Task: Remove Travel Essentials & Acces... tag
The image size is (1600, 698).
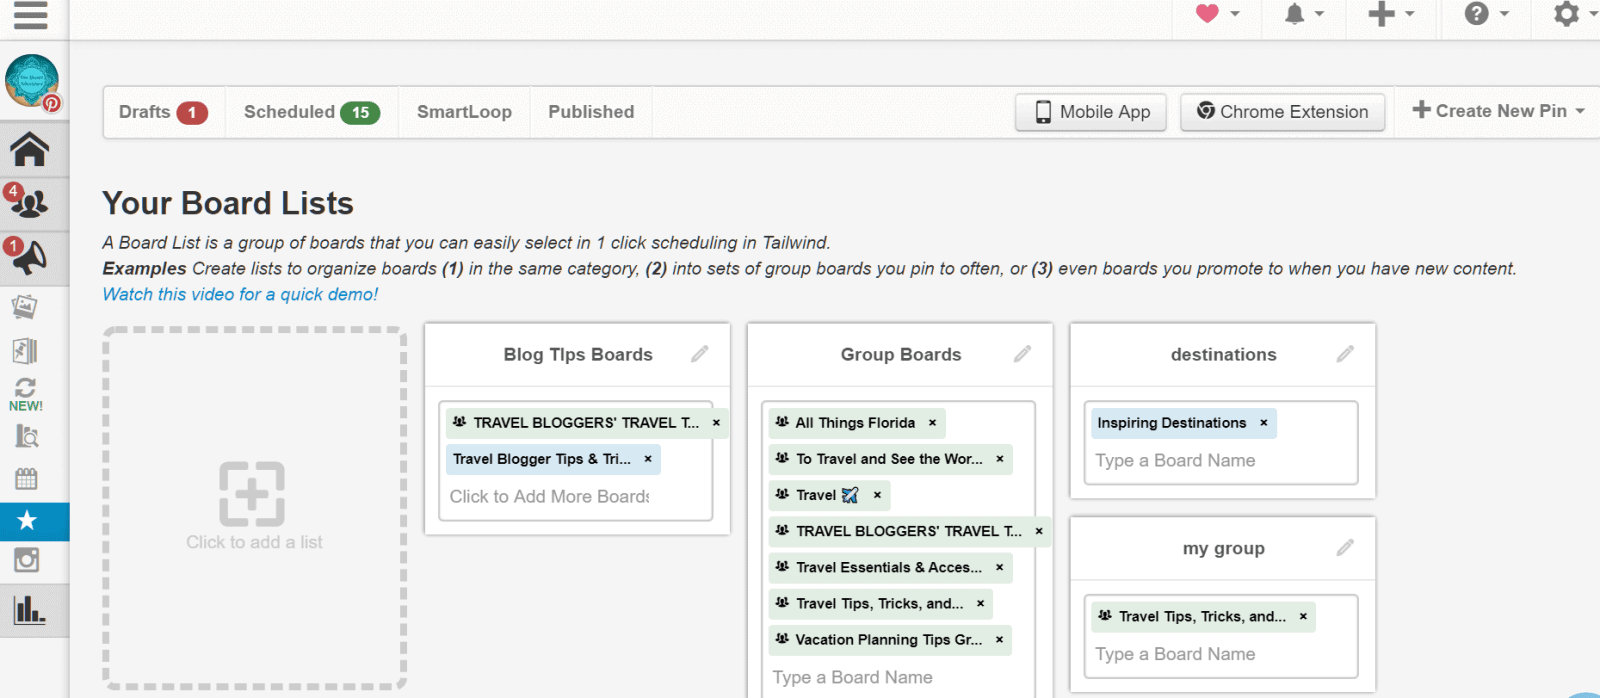Action: point(999,567)
